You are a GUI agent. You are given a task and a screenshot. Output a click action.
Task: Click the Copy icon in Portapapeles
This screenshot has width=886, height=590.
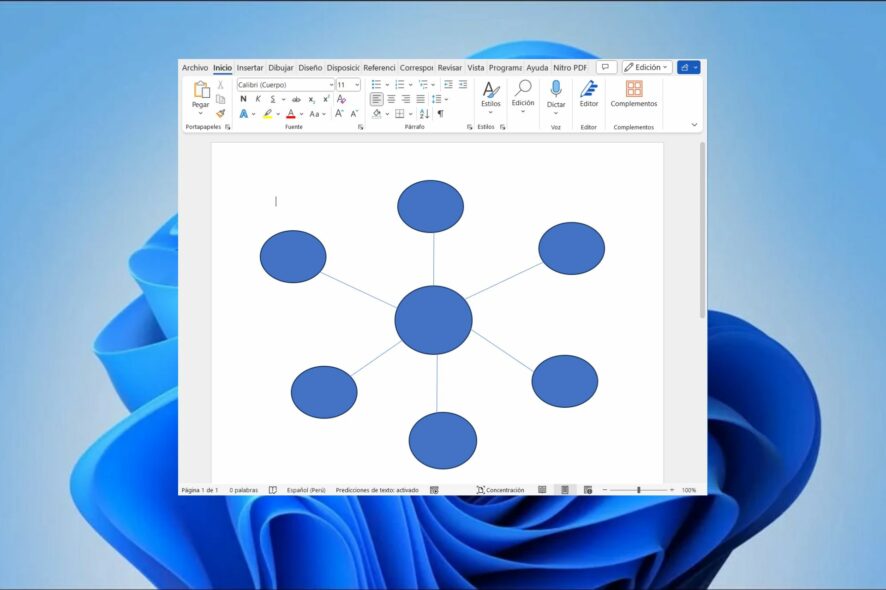[220, 99]
